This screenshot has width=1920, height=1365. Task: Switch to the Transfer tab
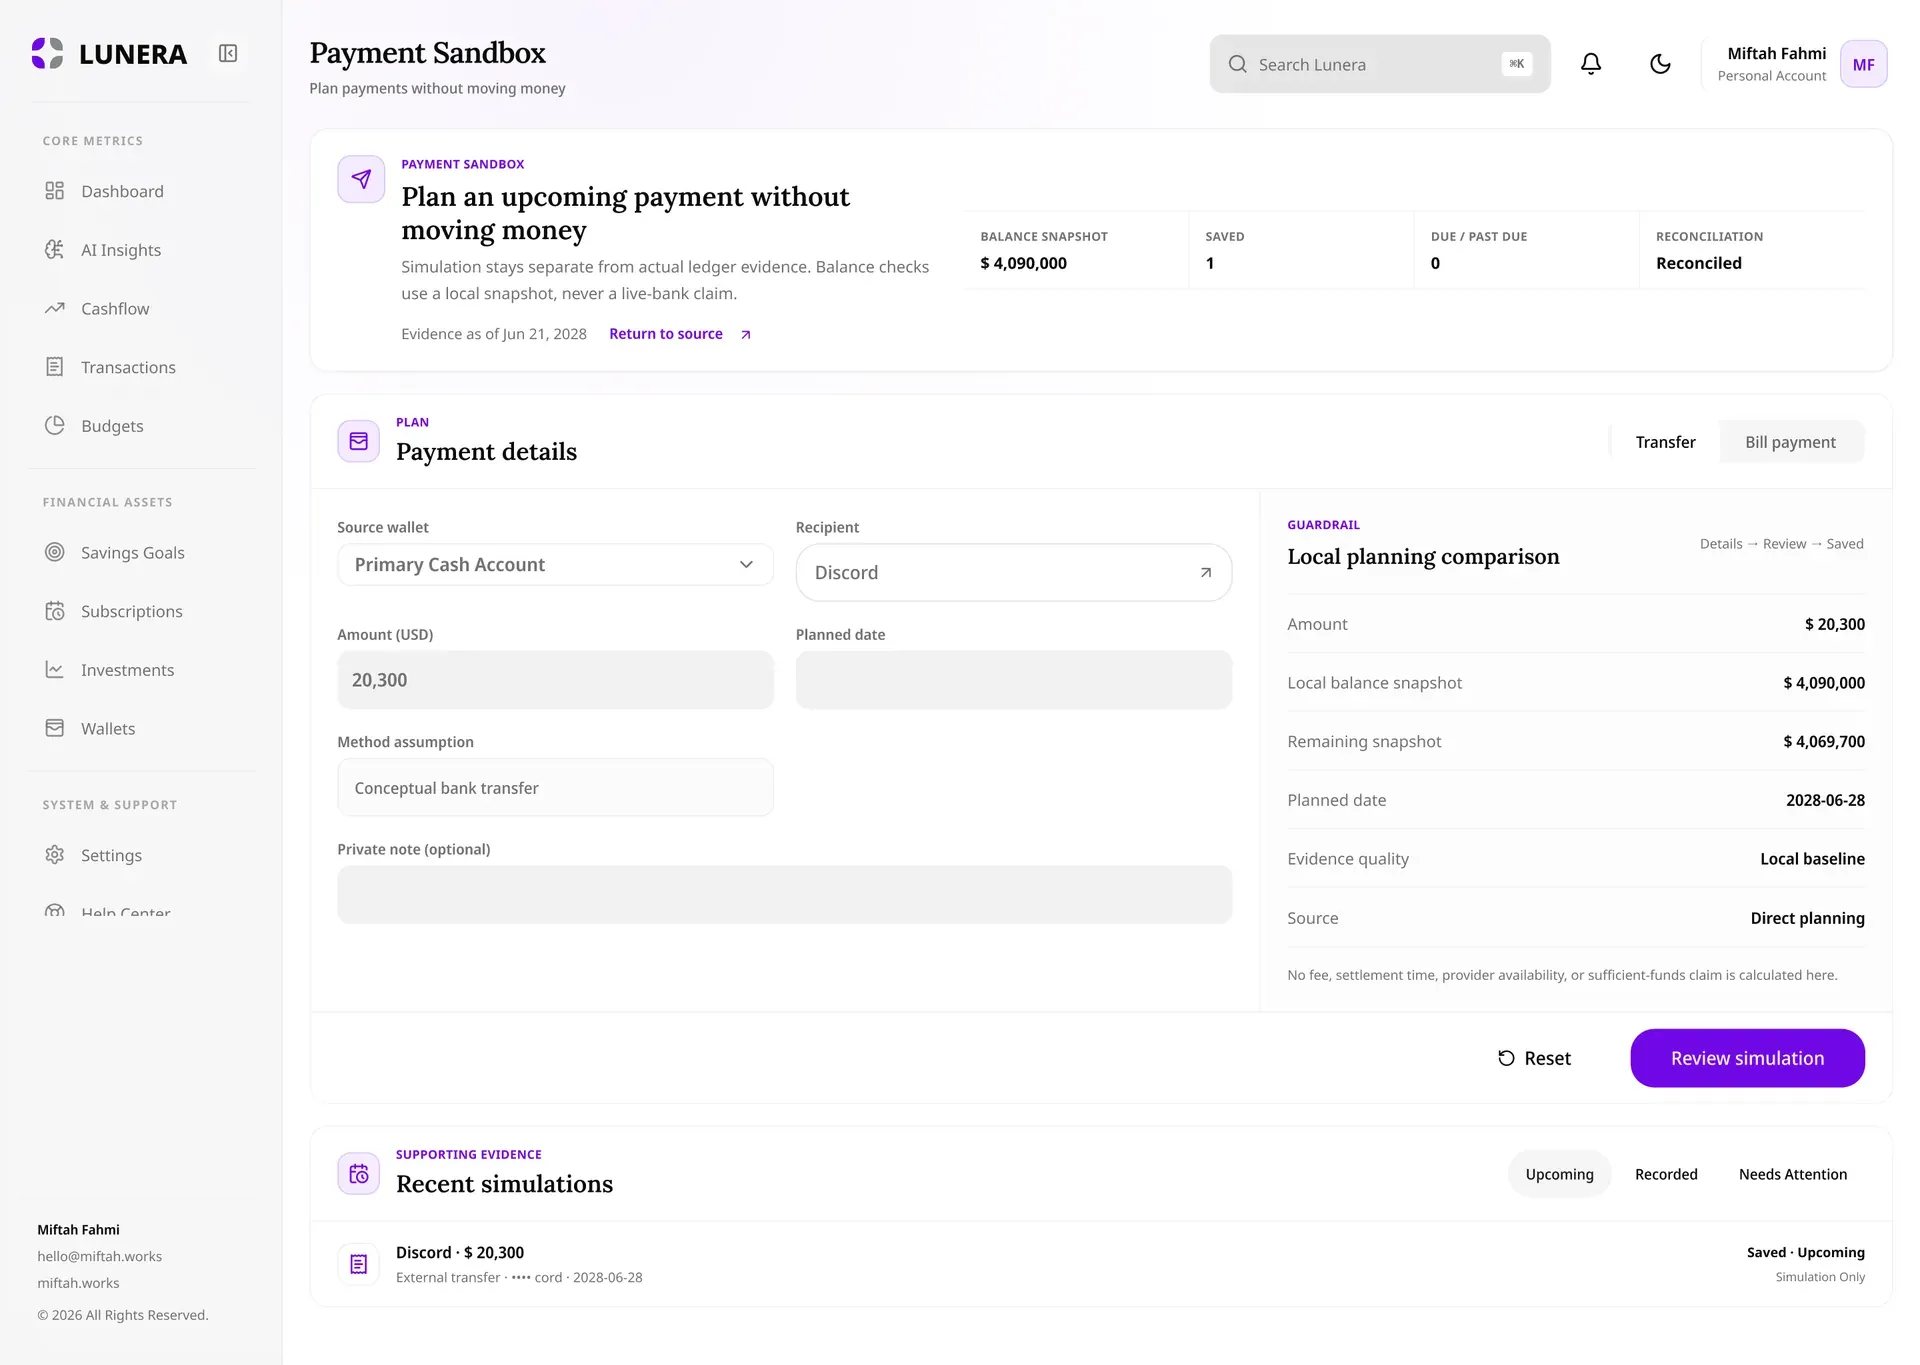tap(1665, 442)
